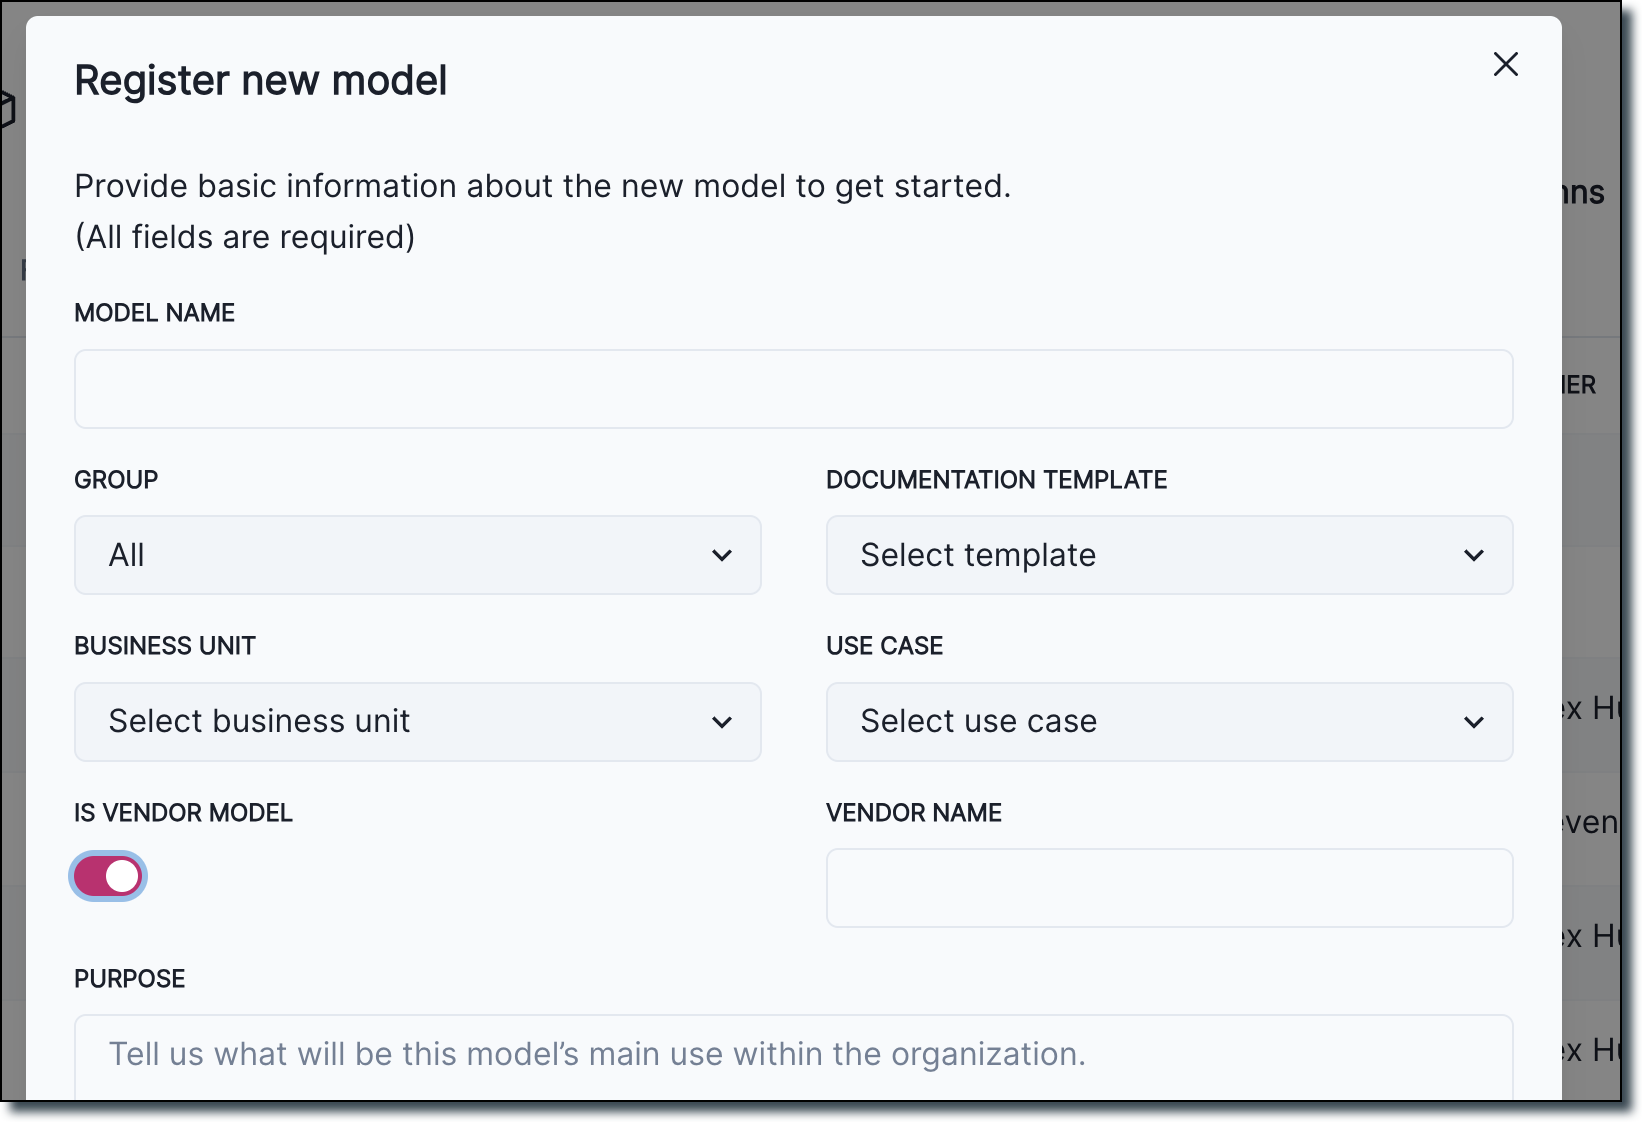The height and width of the screenshot is (1122, 1642).
Task: Open the Select business unit dropdown
Action: (417, 721)
